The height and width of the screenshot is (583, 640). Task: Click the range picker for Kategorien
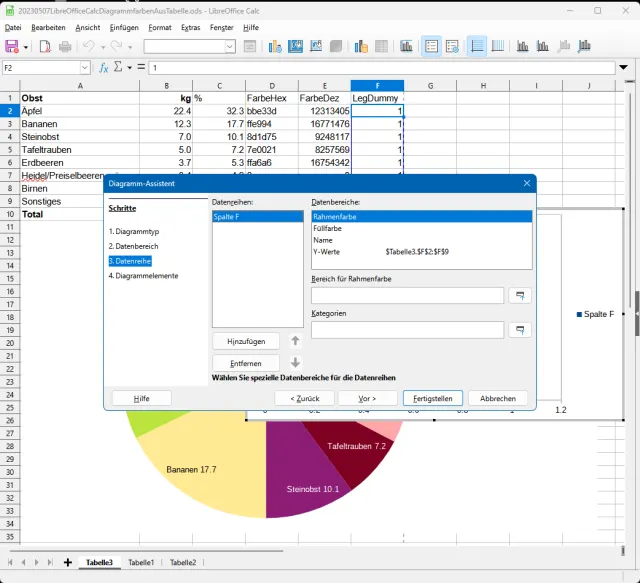click(520, 330)
